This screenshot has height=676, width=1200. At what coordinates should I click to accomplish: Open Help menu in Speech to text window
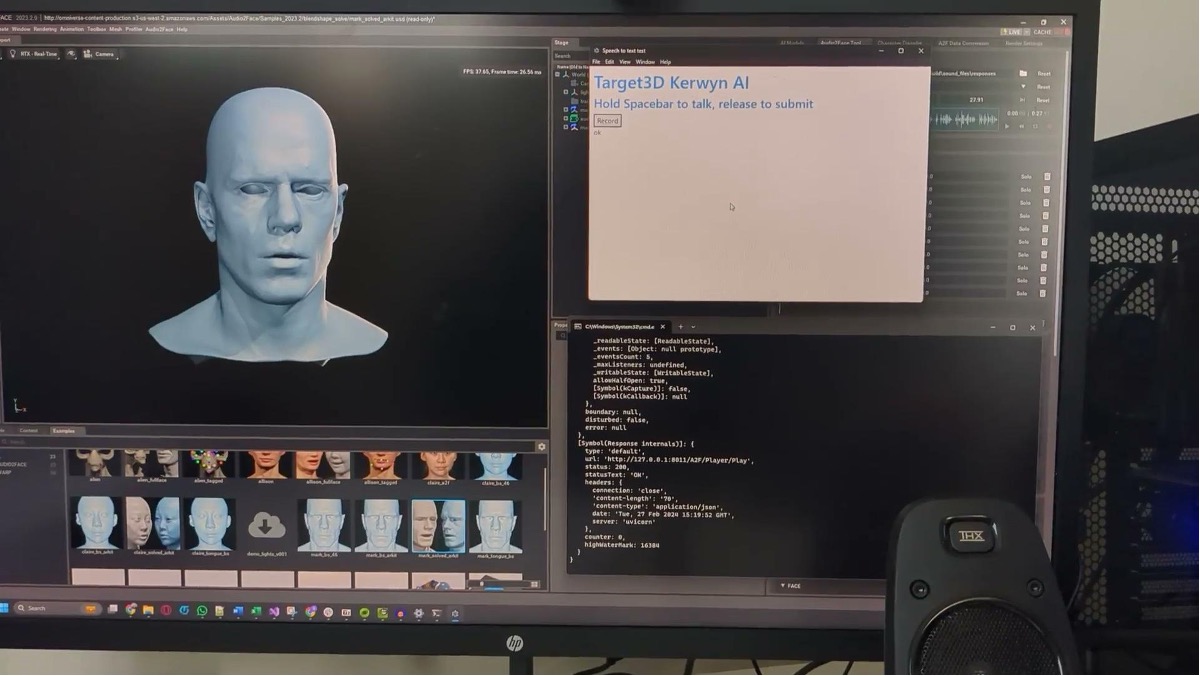point(665,62)
